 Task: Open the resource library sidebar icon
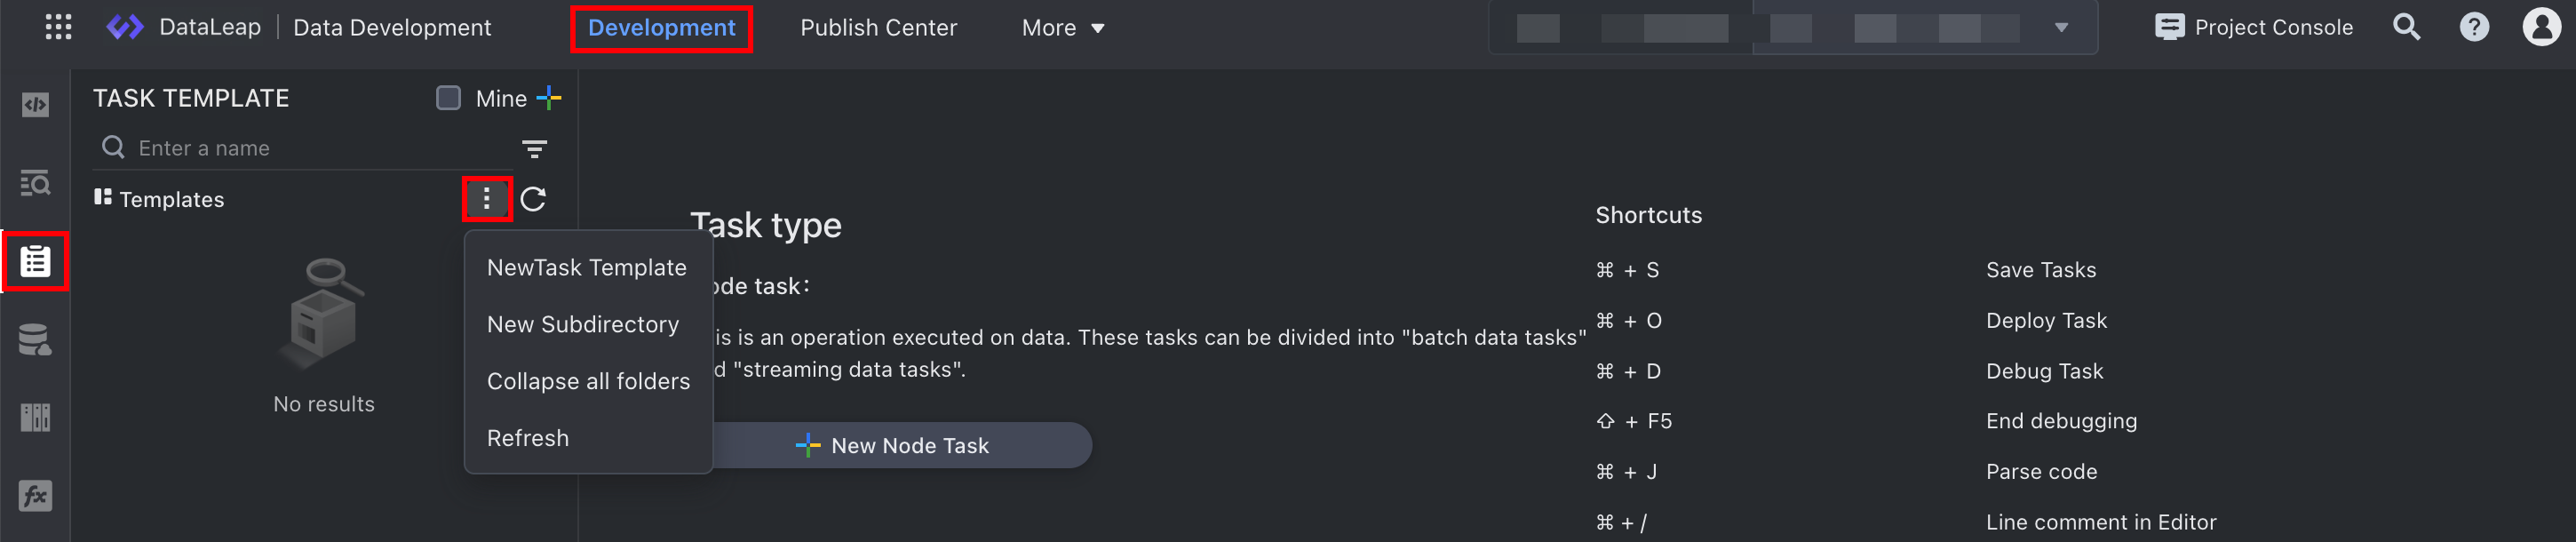(x=35, y=417)
